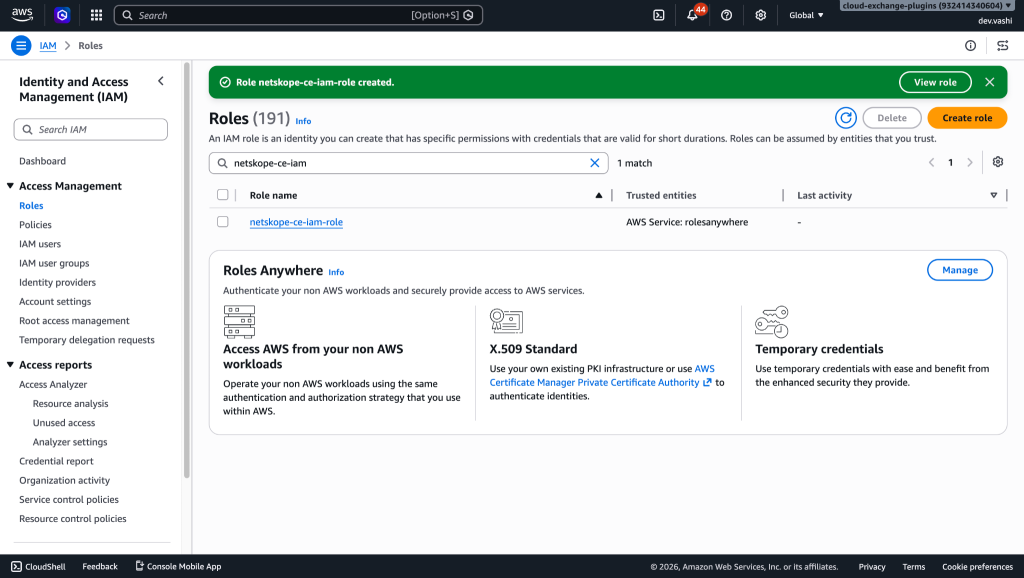Click the search magnifier in Roles filter
Image resolution: width=1024 pixels, height=578 pixels.
click(223, 163)
